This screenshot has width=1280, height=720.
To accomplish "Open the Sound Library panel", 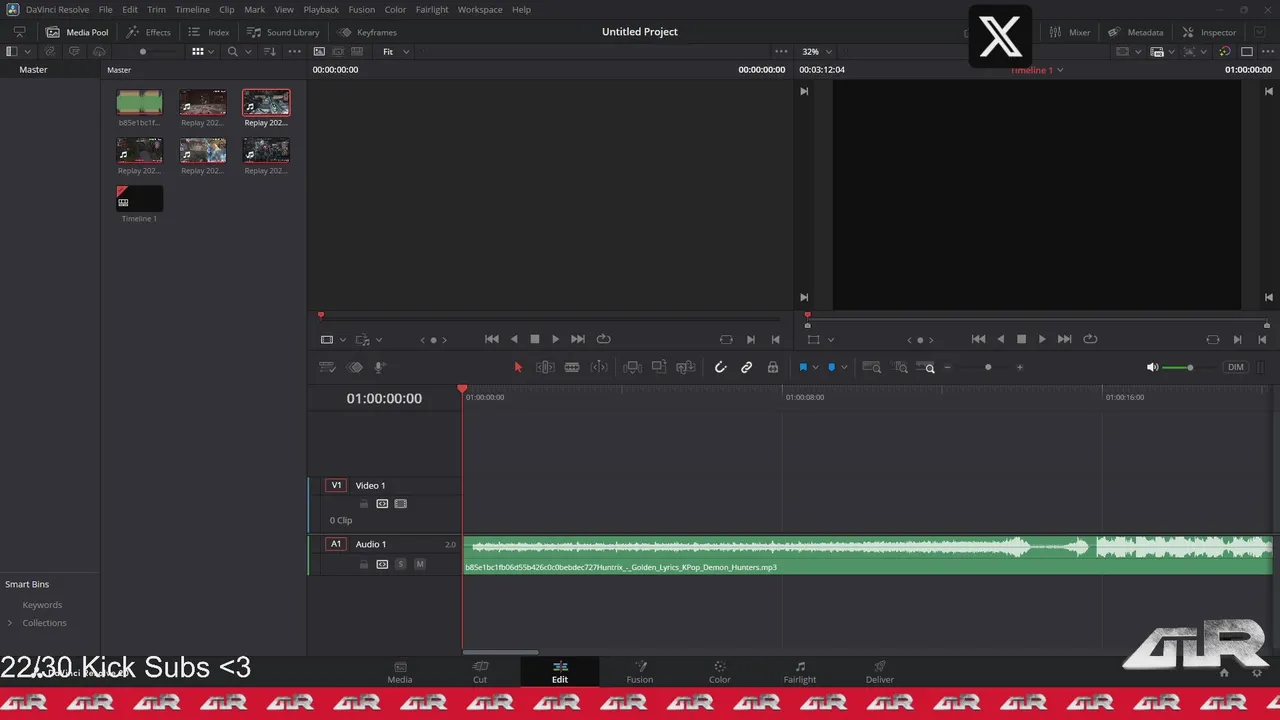I will click(283, 32).
